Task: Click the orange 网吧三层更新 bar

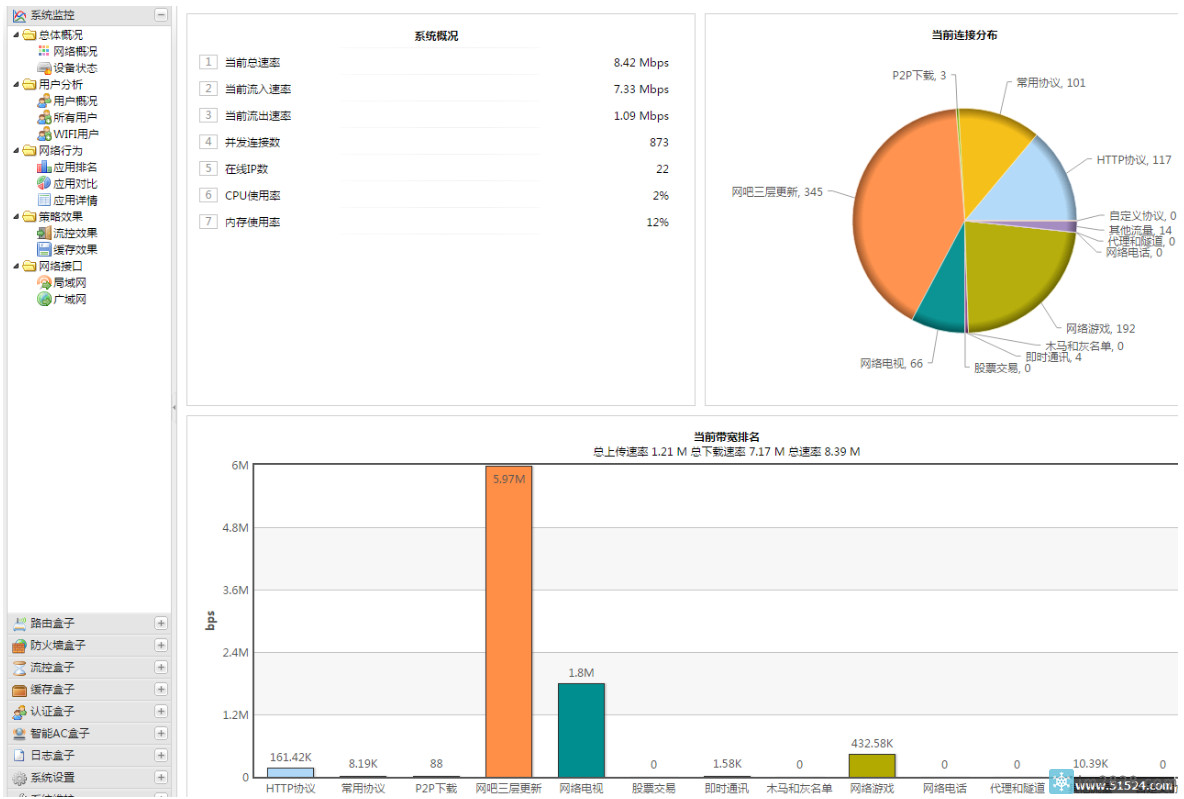Action: (x=508, y=620)
